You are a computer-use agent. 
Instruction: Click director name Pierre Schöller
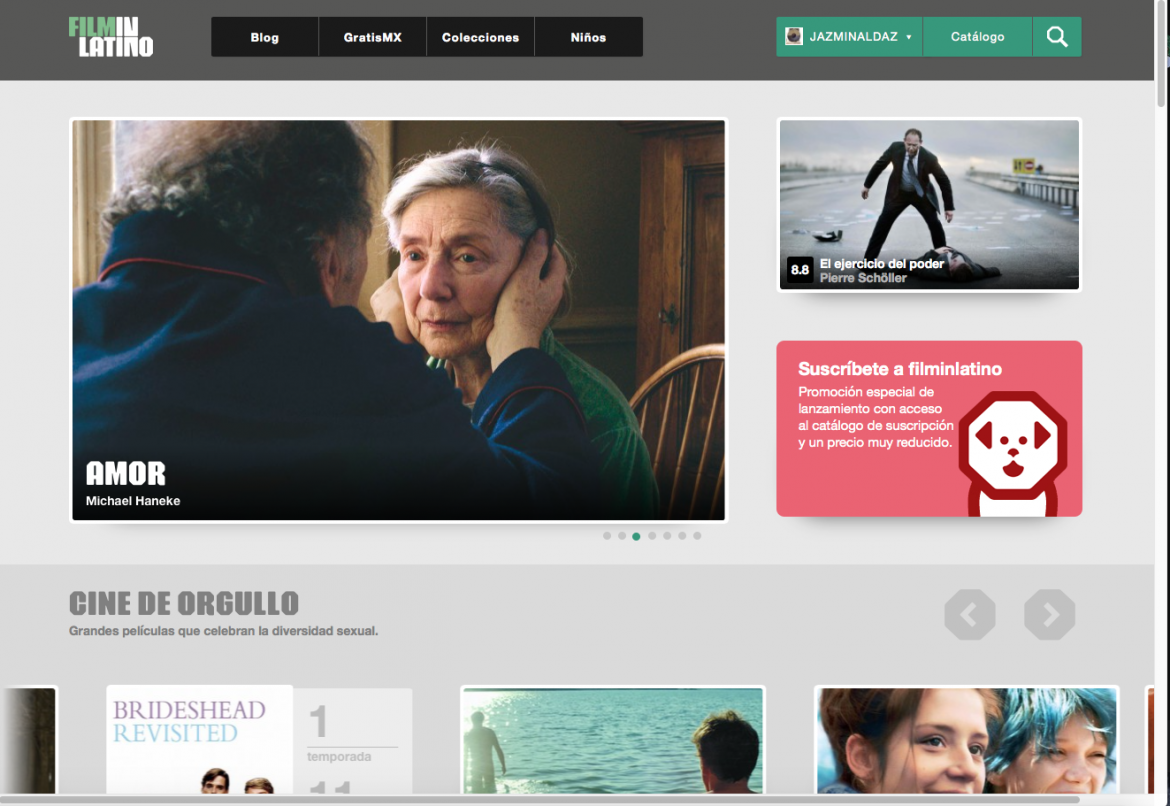(863, 278)
